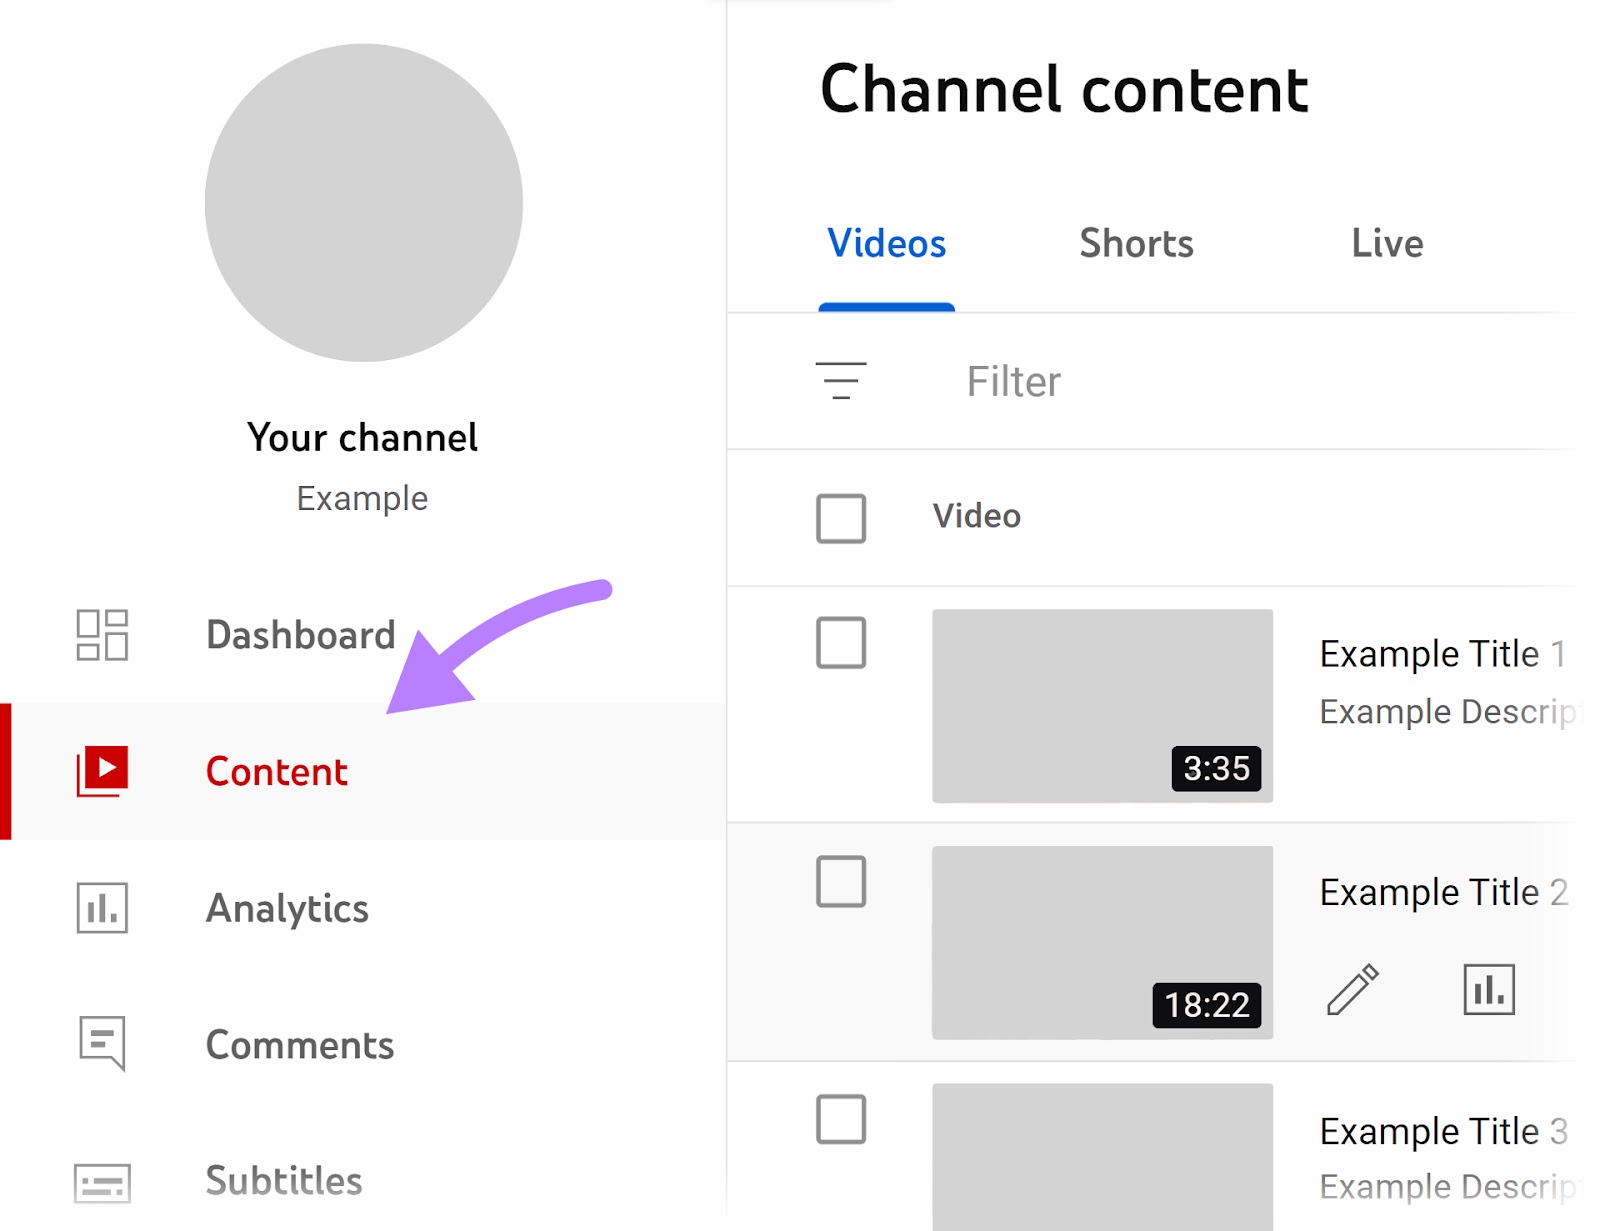Select the Content sidebar icon
This screenshot has height=1231, width=1600.
[x=102, y=770]
